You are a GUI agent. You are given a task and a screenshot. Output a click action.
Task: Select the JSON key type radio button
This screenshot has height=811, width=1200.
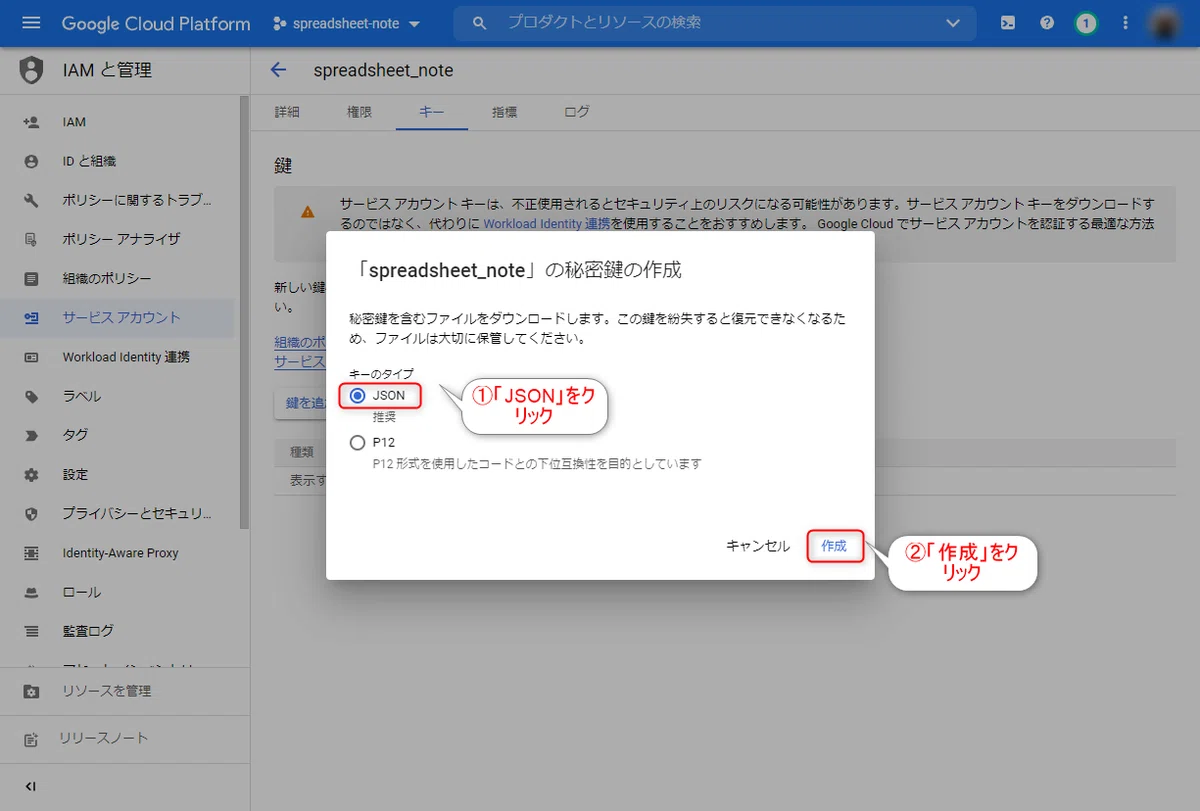tap(357, 396)
